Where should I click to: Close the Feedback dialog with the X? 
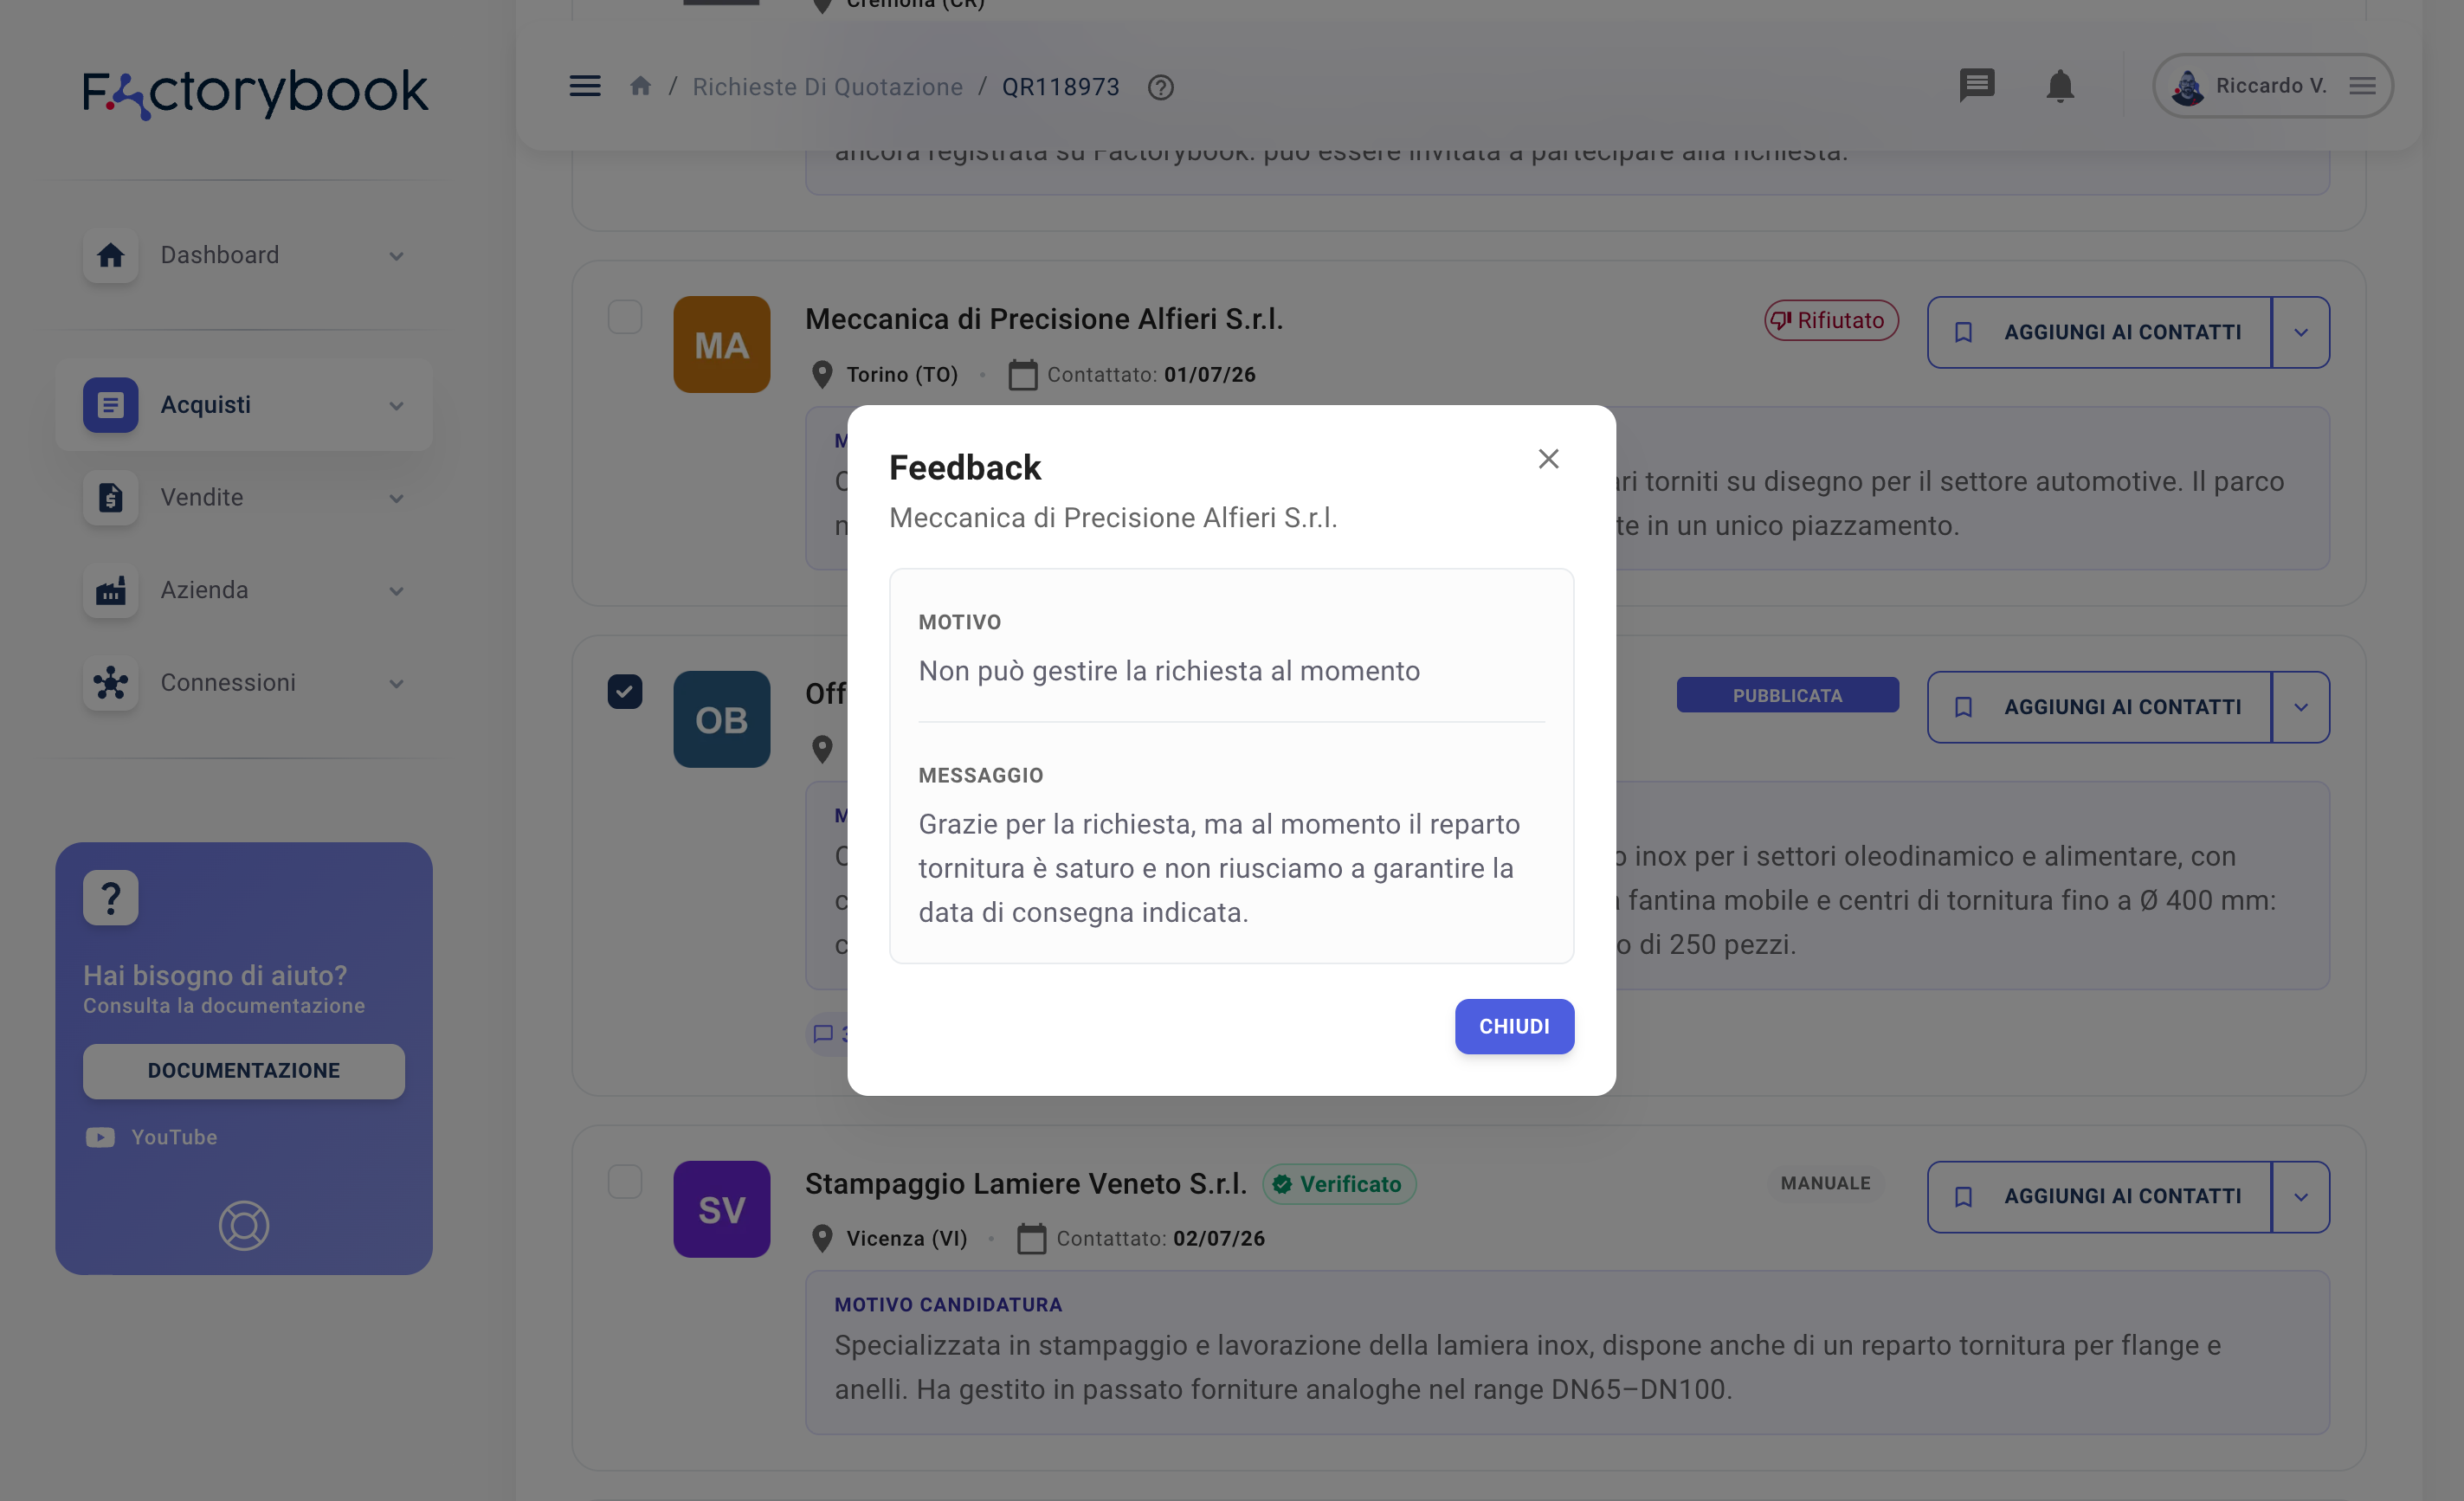1548,458
